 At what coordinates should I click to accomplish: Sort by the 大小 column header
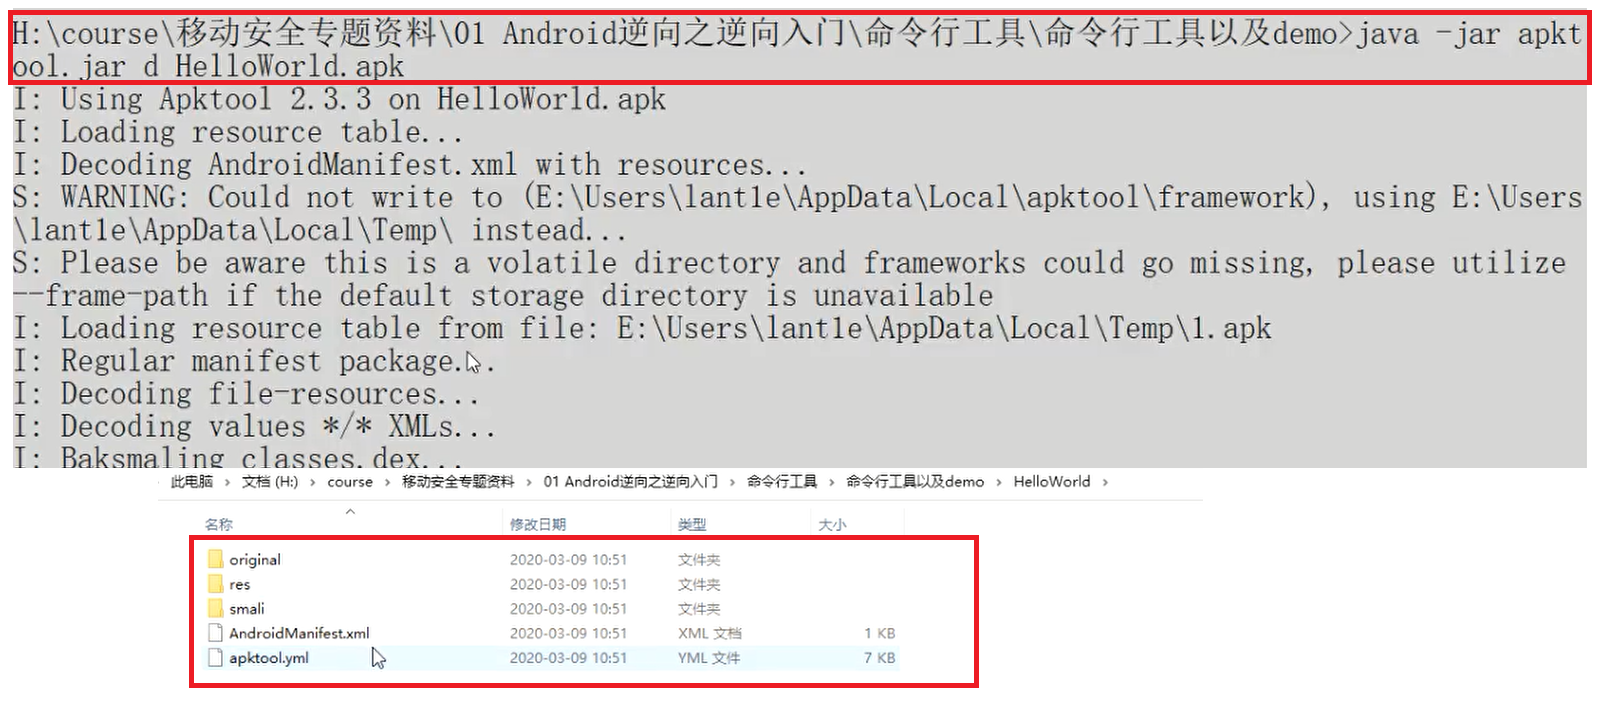point(832,524)
